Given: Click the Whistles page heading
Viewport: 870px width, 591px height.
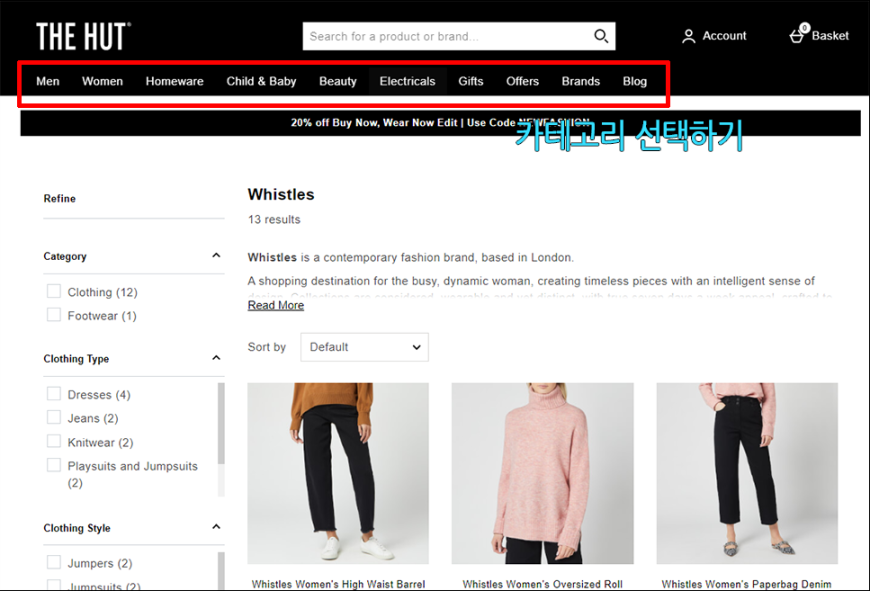Looking at the screenshot, I should [x=281, y=194].
